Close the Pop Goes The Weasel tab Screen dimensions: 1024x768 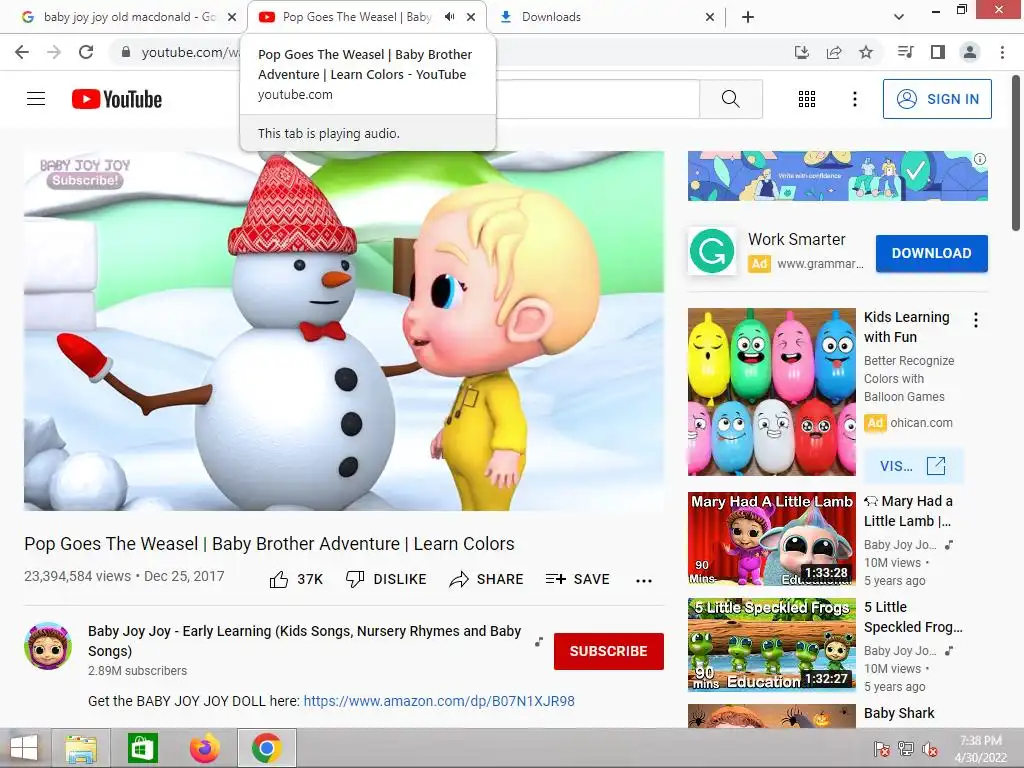coord(471,17)
